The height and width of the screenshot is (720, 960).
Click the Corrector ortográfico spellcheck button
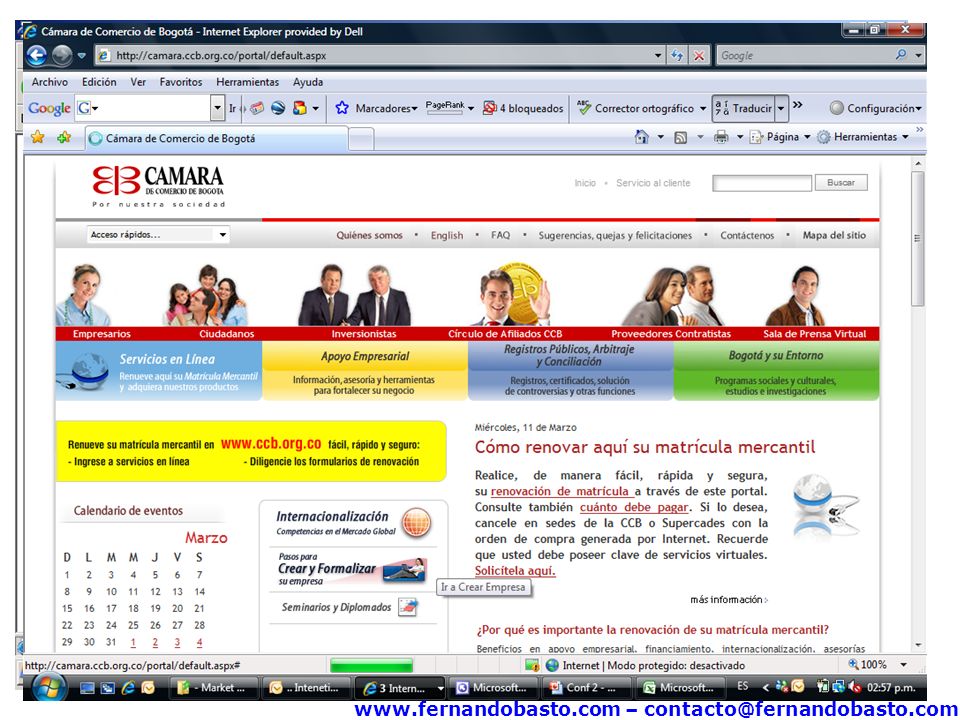coord(636,108)
